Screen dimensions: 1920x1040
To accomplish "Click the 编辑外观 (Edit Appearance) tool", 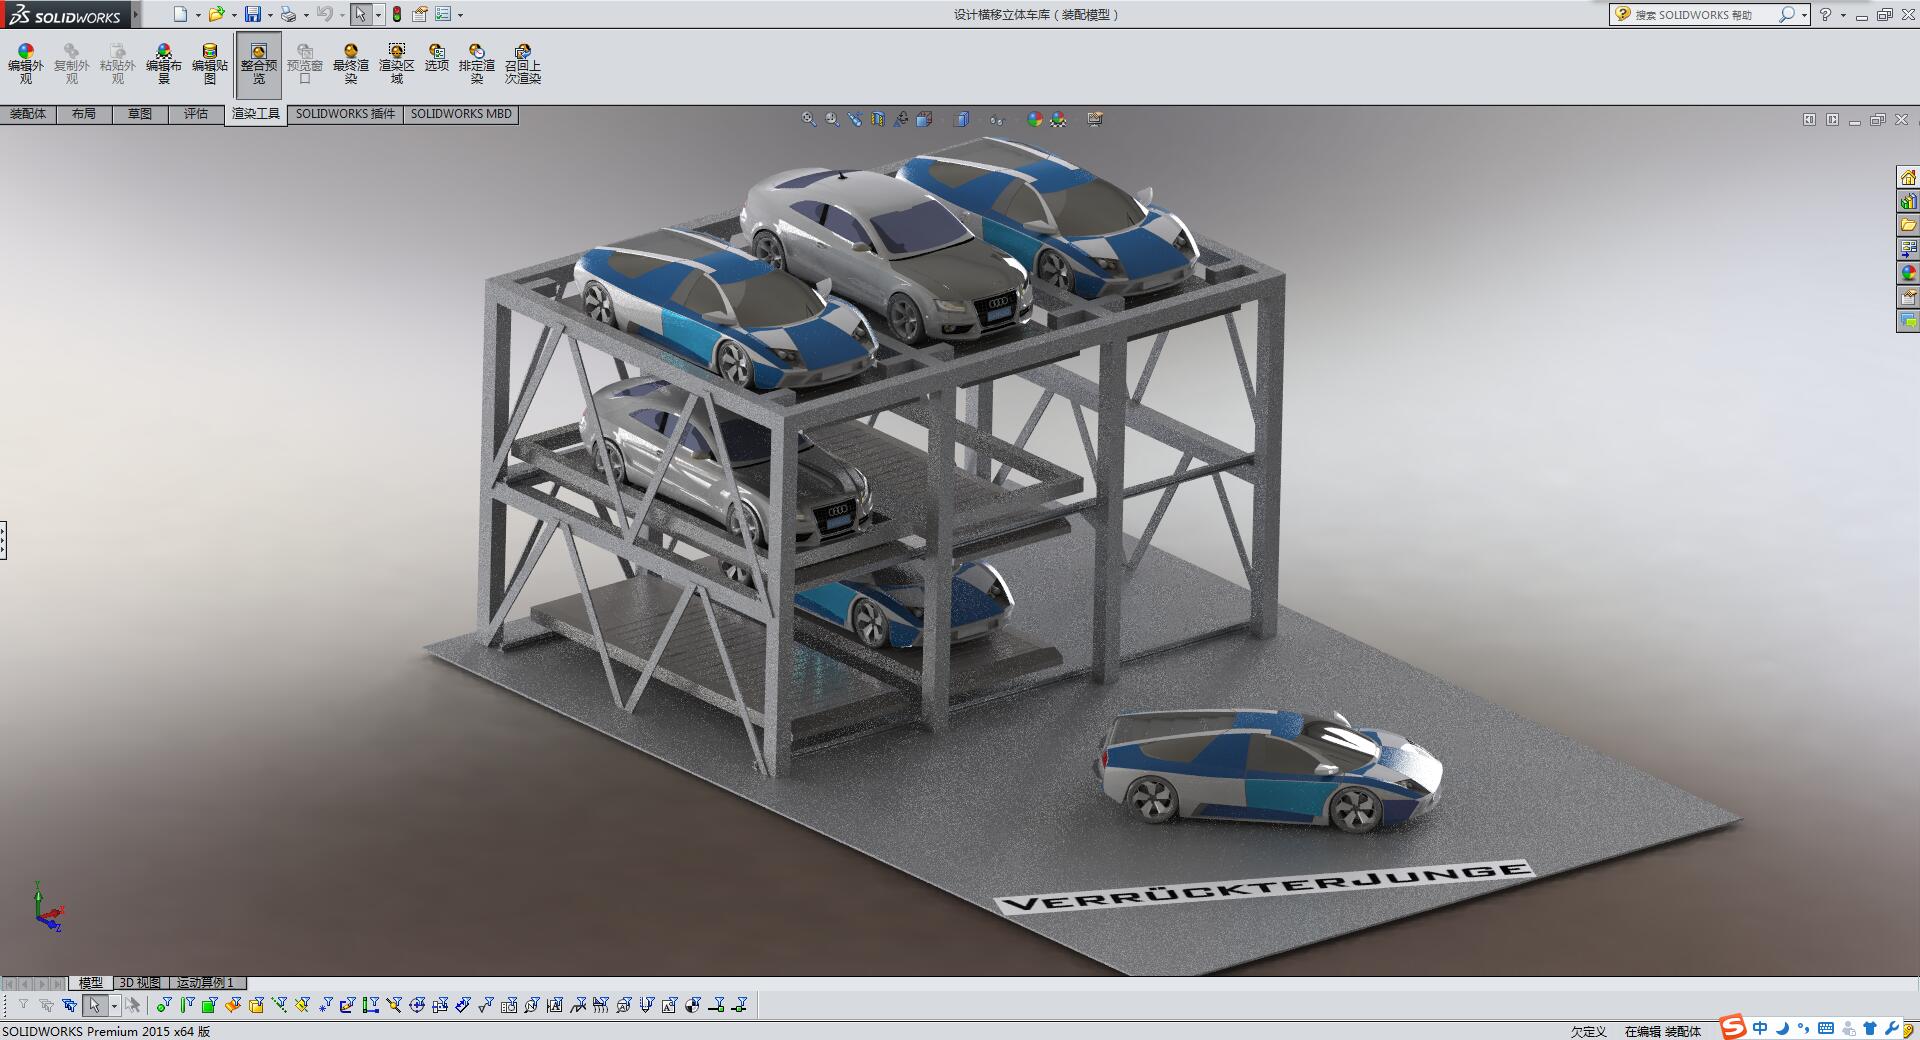I will pyautogui.click(x=26, y=63).
